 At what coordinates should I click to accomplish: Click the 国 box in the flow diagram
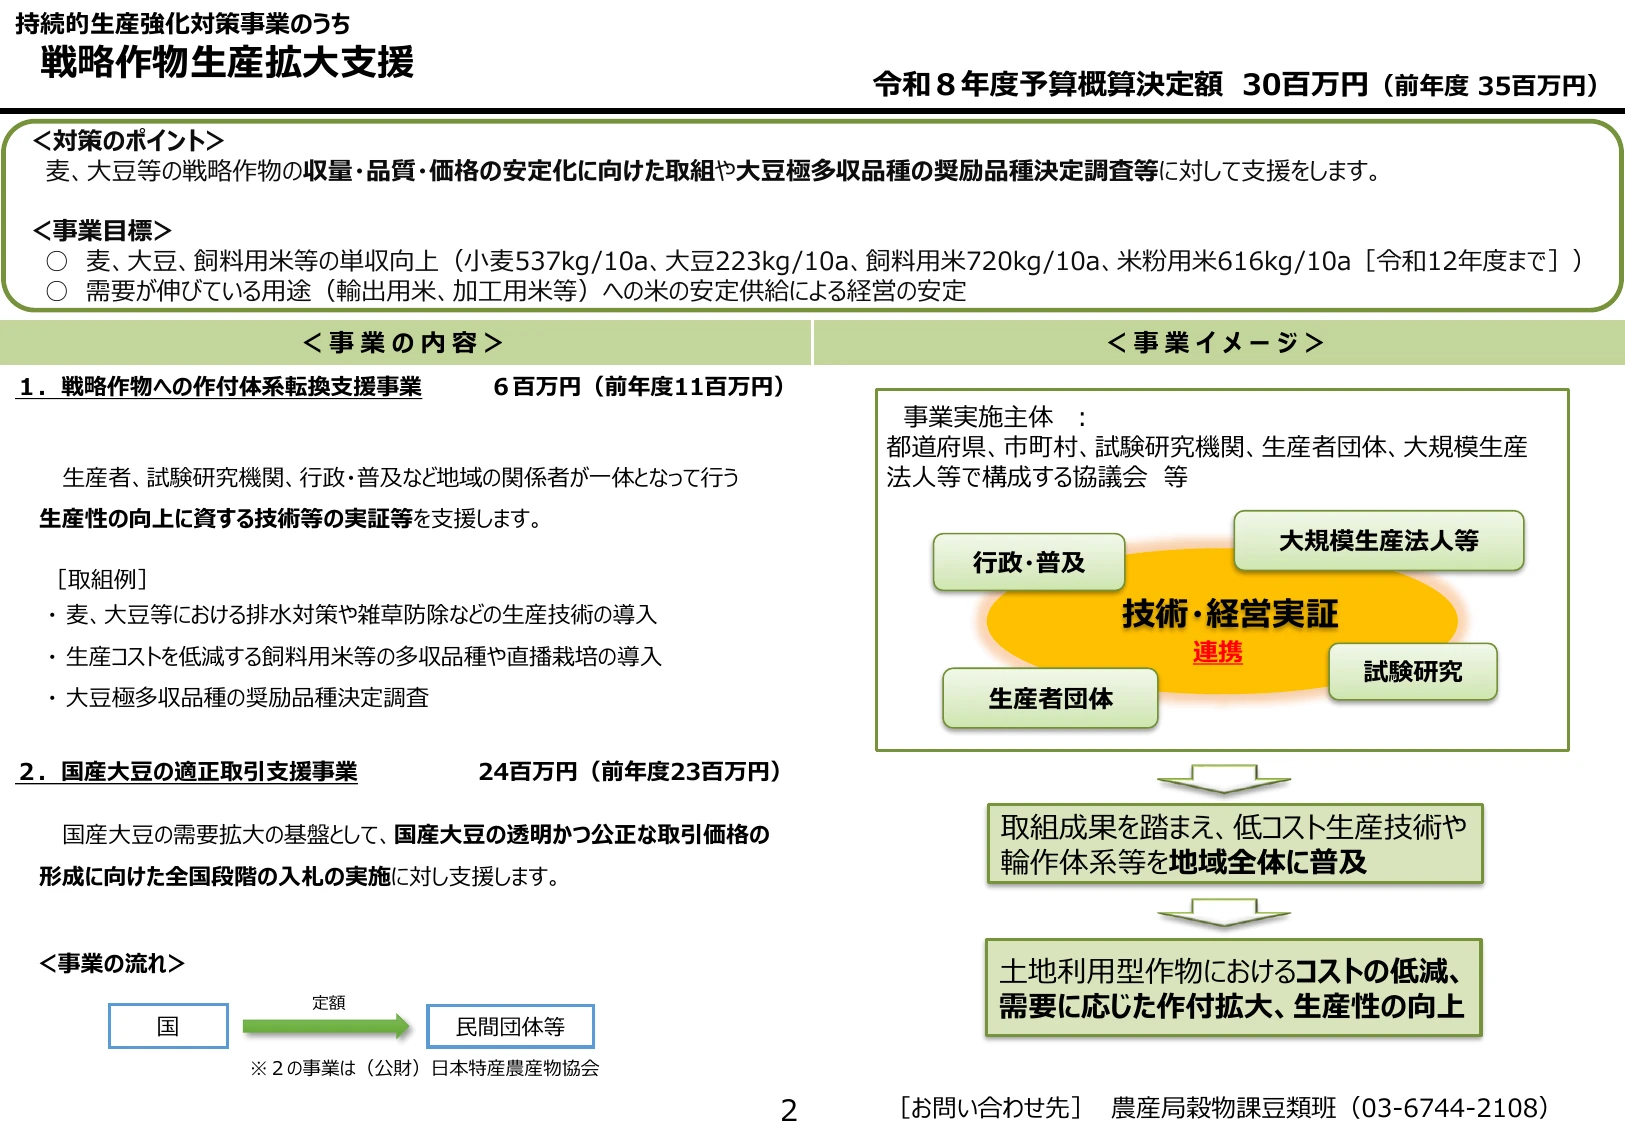(x=168, y=1026)
